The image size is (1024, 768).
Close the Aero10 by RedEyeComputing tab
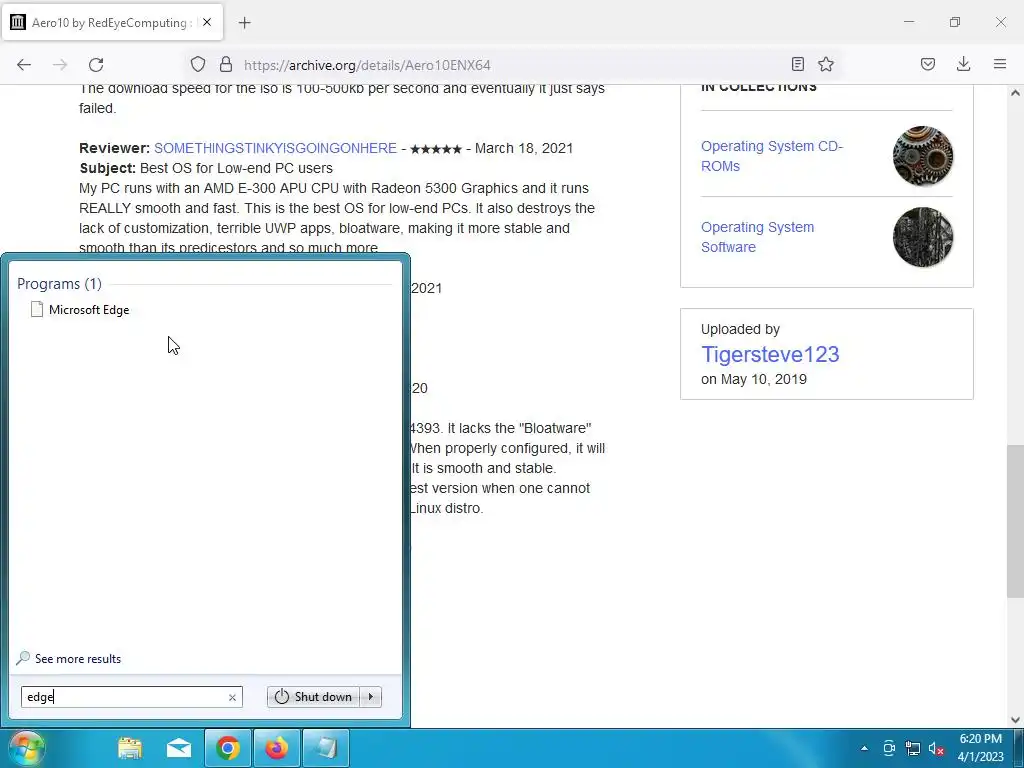coord(207,22)
